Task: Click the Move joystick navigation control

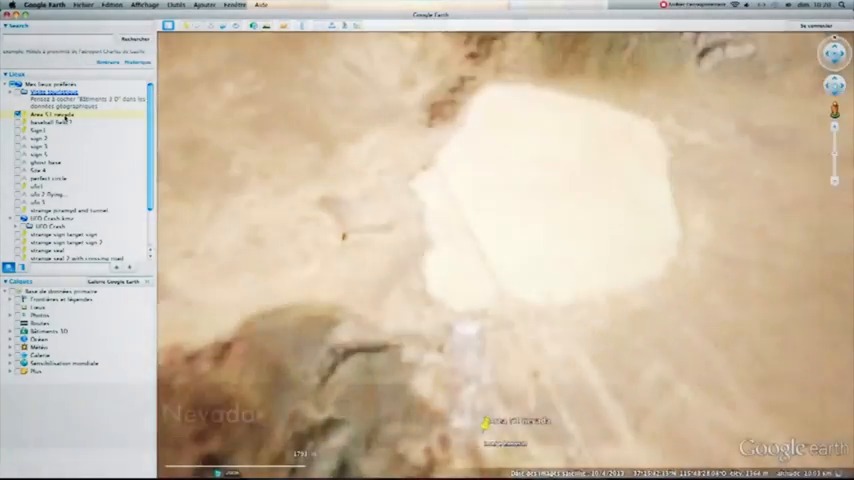Action: pos(834,86)
